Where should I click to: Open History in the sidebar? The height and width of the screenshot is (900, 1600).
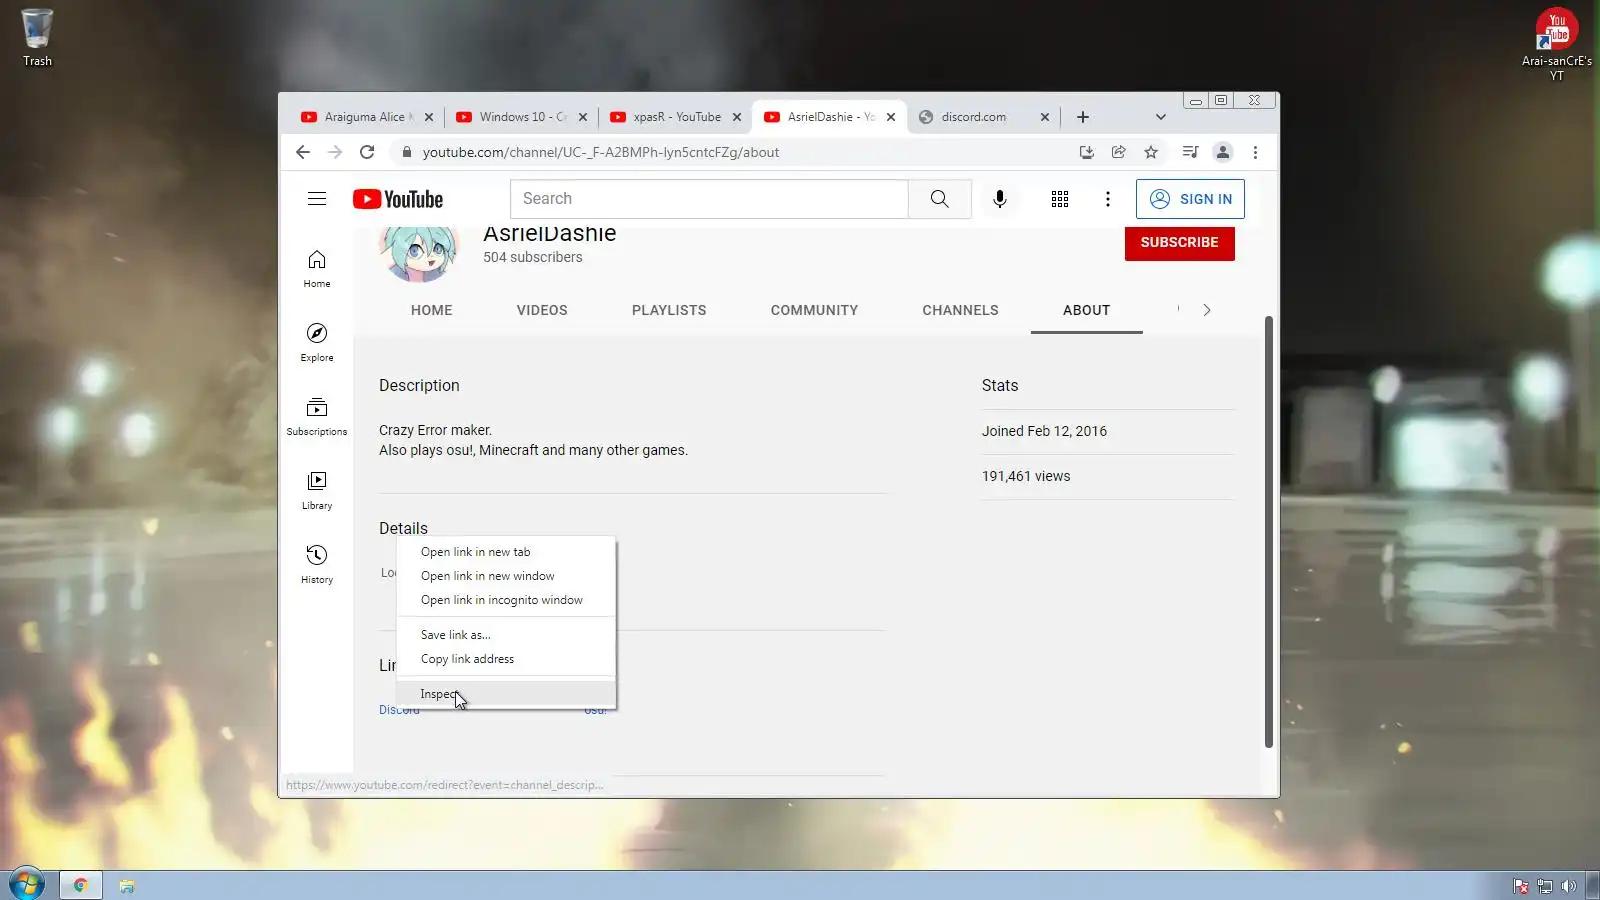(317, 565)
